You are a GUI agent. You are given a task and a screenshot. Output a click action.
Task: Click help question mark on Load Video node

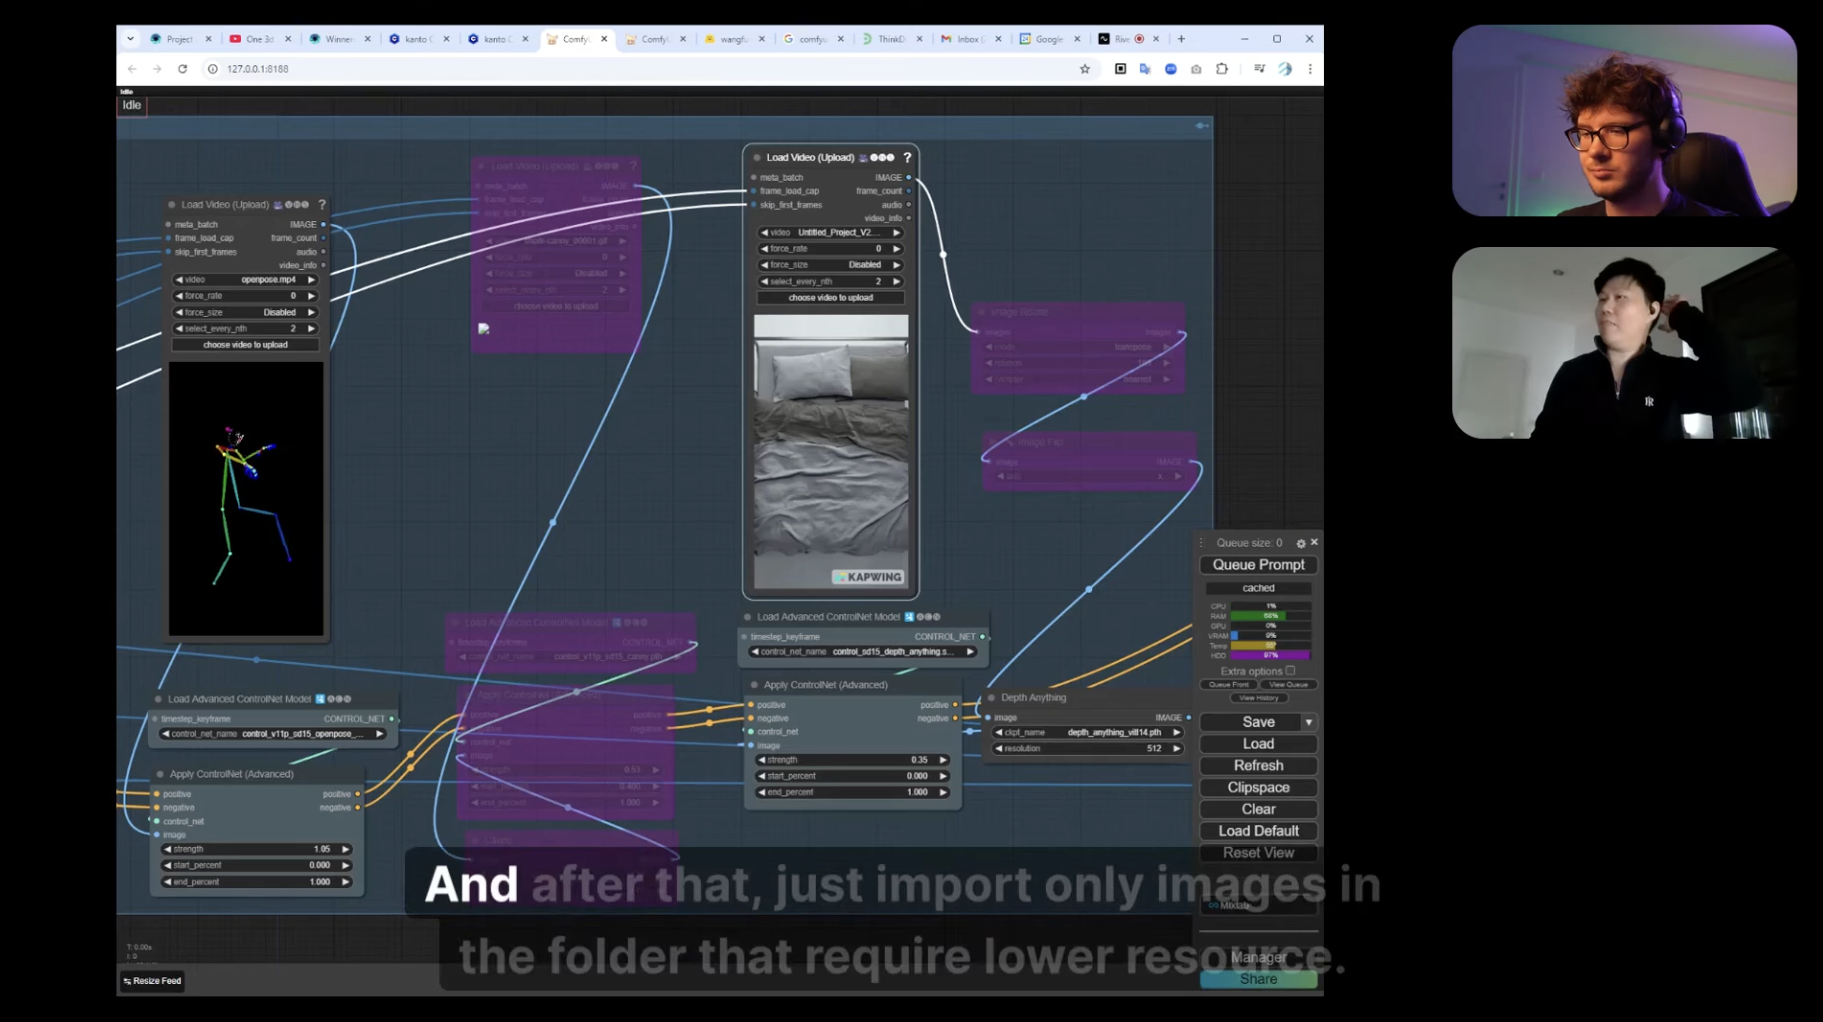907,157
